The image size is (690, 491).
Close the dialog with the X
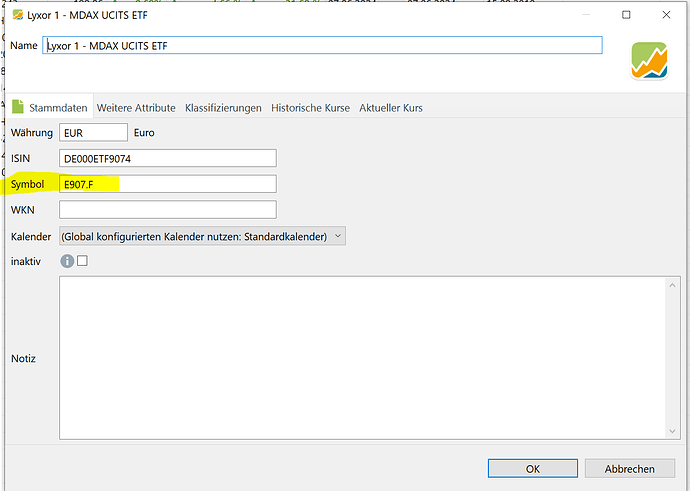[x=666, y=15]
